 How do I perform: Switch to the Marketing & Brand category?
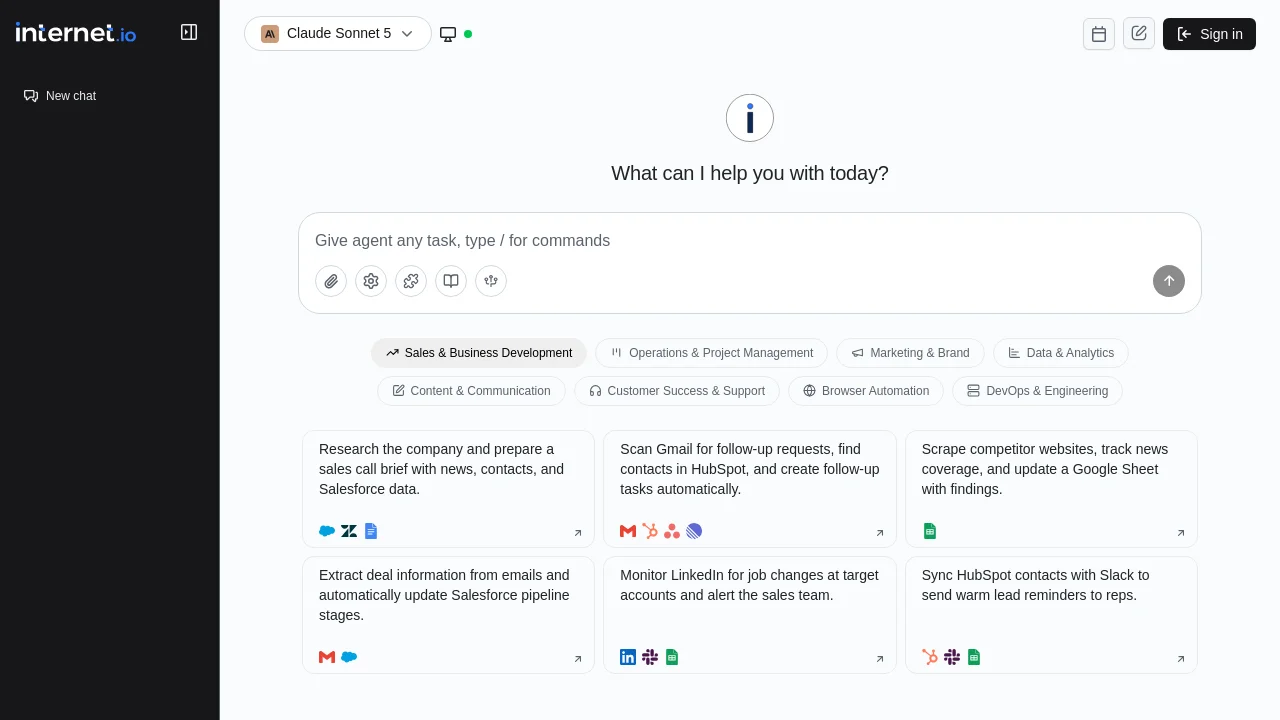pyautogui.click(x=910, y=353)
